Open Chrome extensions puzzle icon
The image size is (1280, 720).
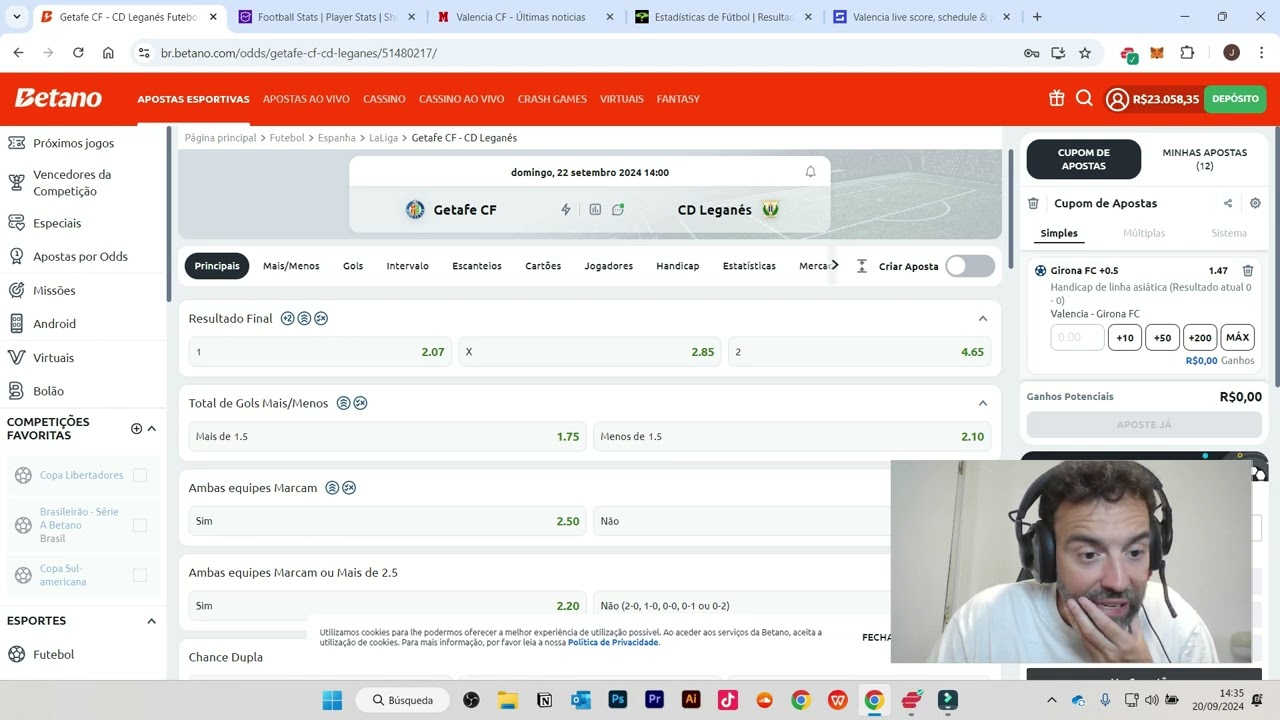(1187, 53)
